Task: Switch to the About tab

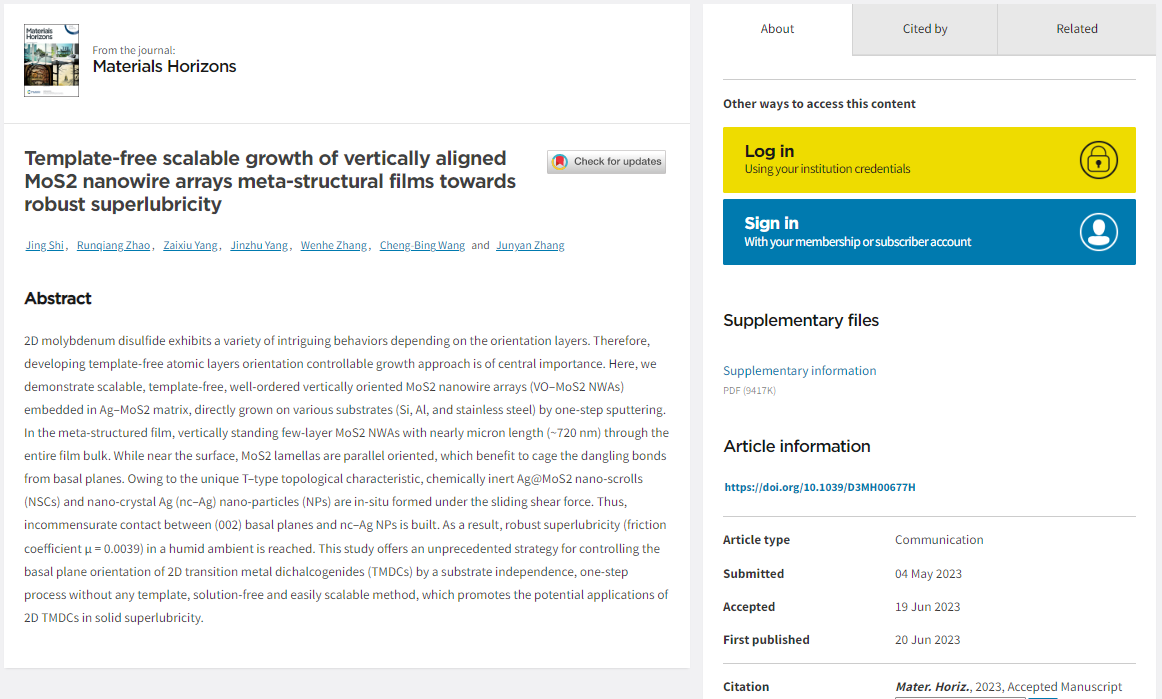Action: pyautogui.click(x=777, y=29)
